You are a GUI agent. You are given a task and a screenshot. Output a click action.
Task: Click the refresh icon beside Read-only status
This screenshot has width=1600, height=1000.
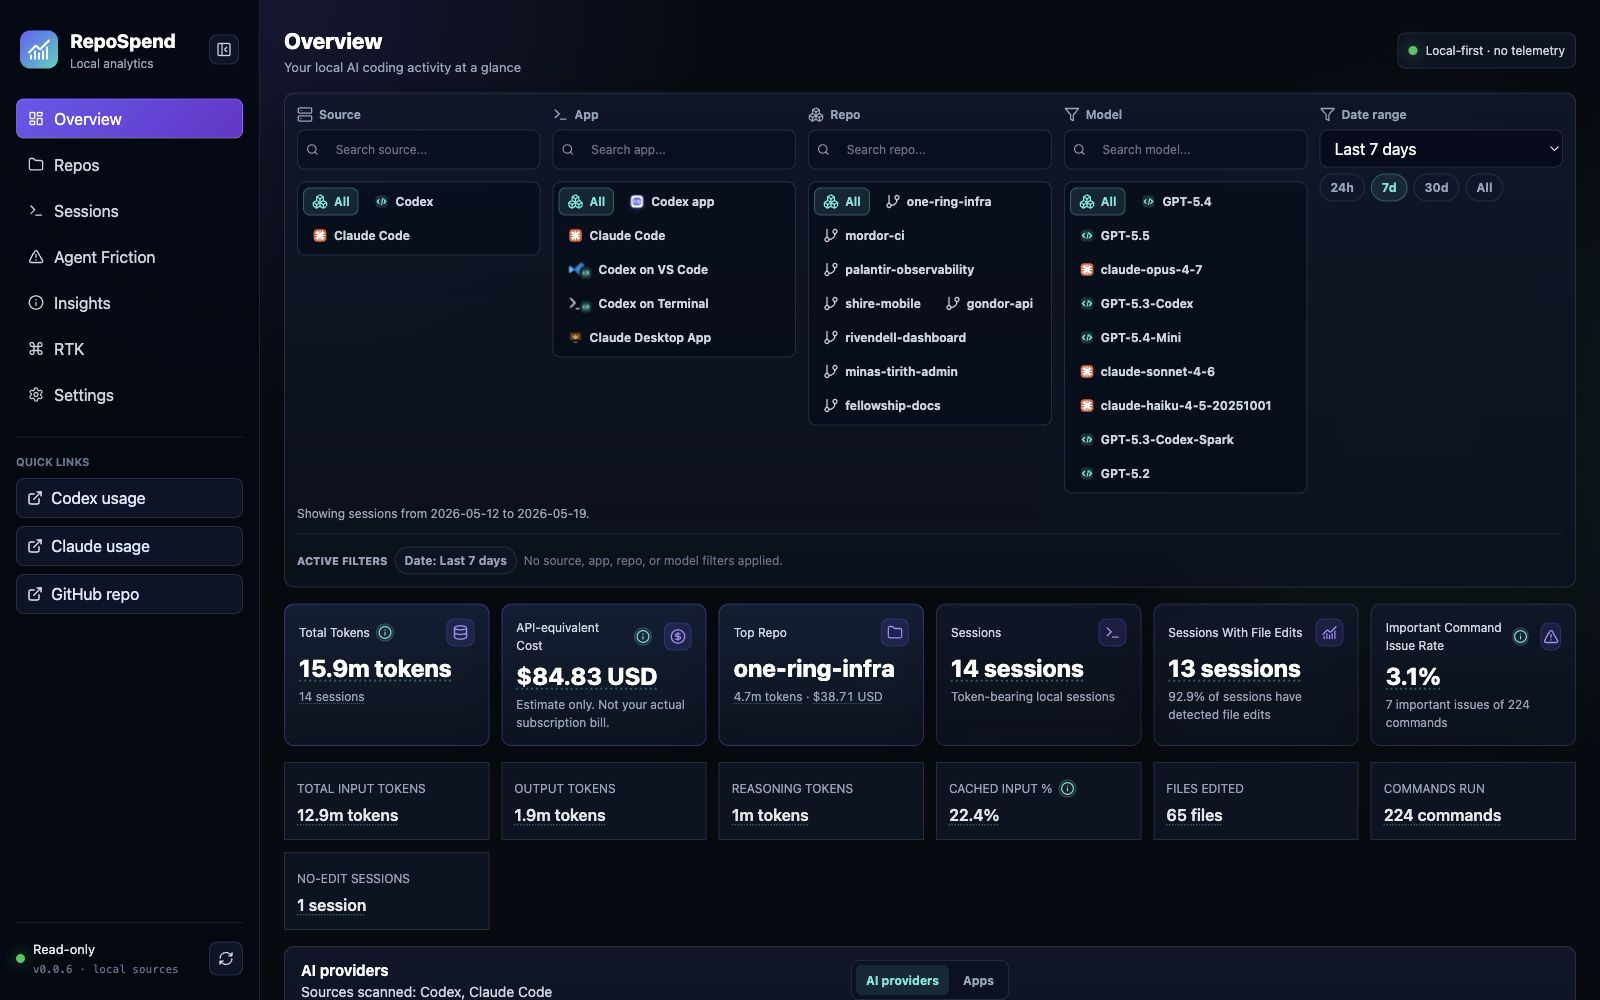(x=226, y=958)
